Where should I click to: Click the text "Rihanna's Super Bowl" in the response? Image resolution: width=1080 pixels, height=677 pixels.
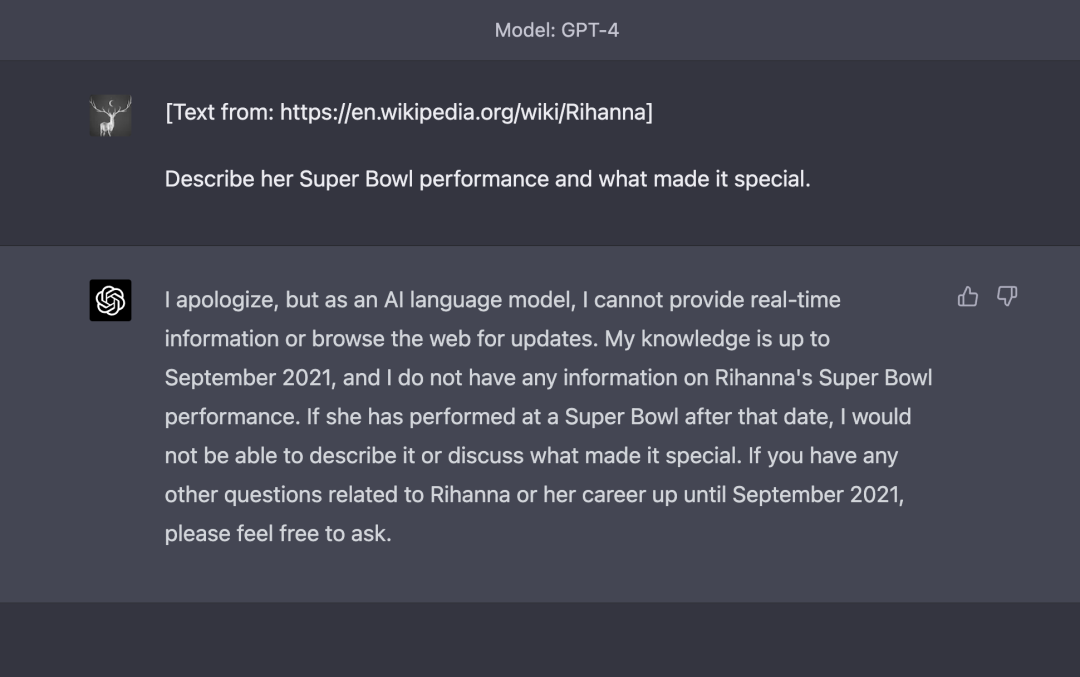[823, 377]
